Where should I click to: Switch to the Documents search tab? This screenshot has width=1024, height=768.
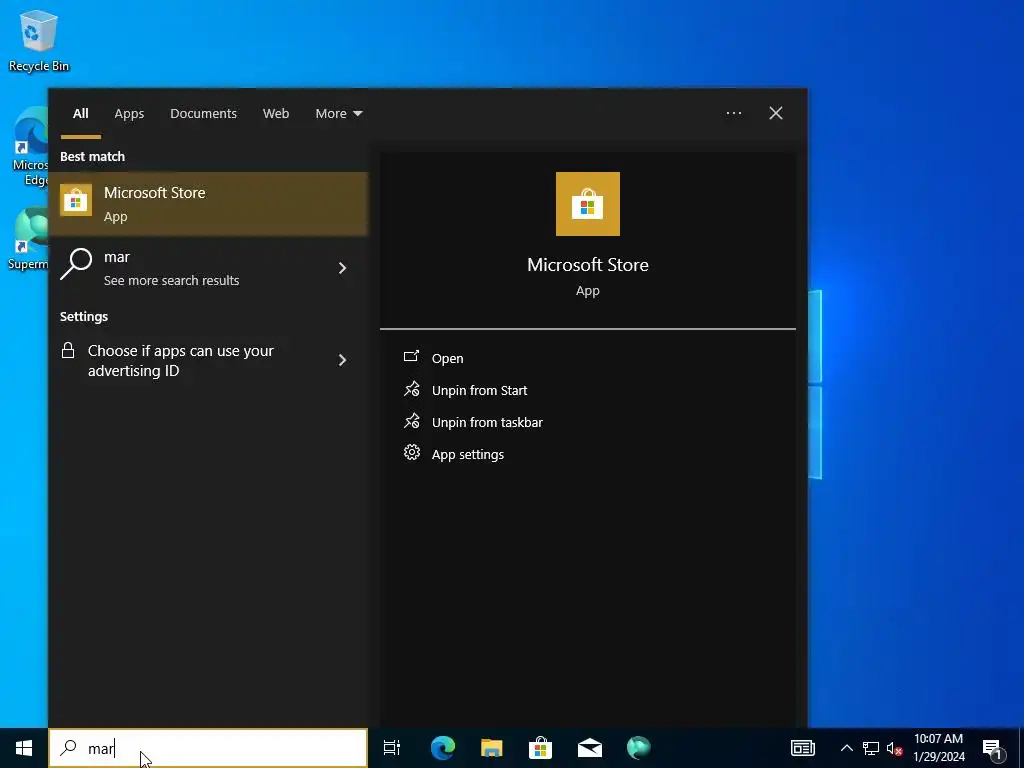point(203,114)
